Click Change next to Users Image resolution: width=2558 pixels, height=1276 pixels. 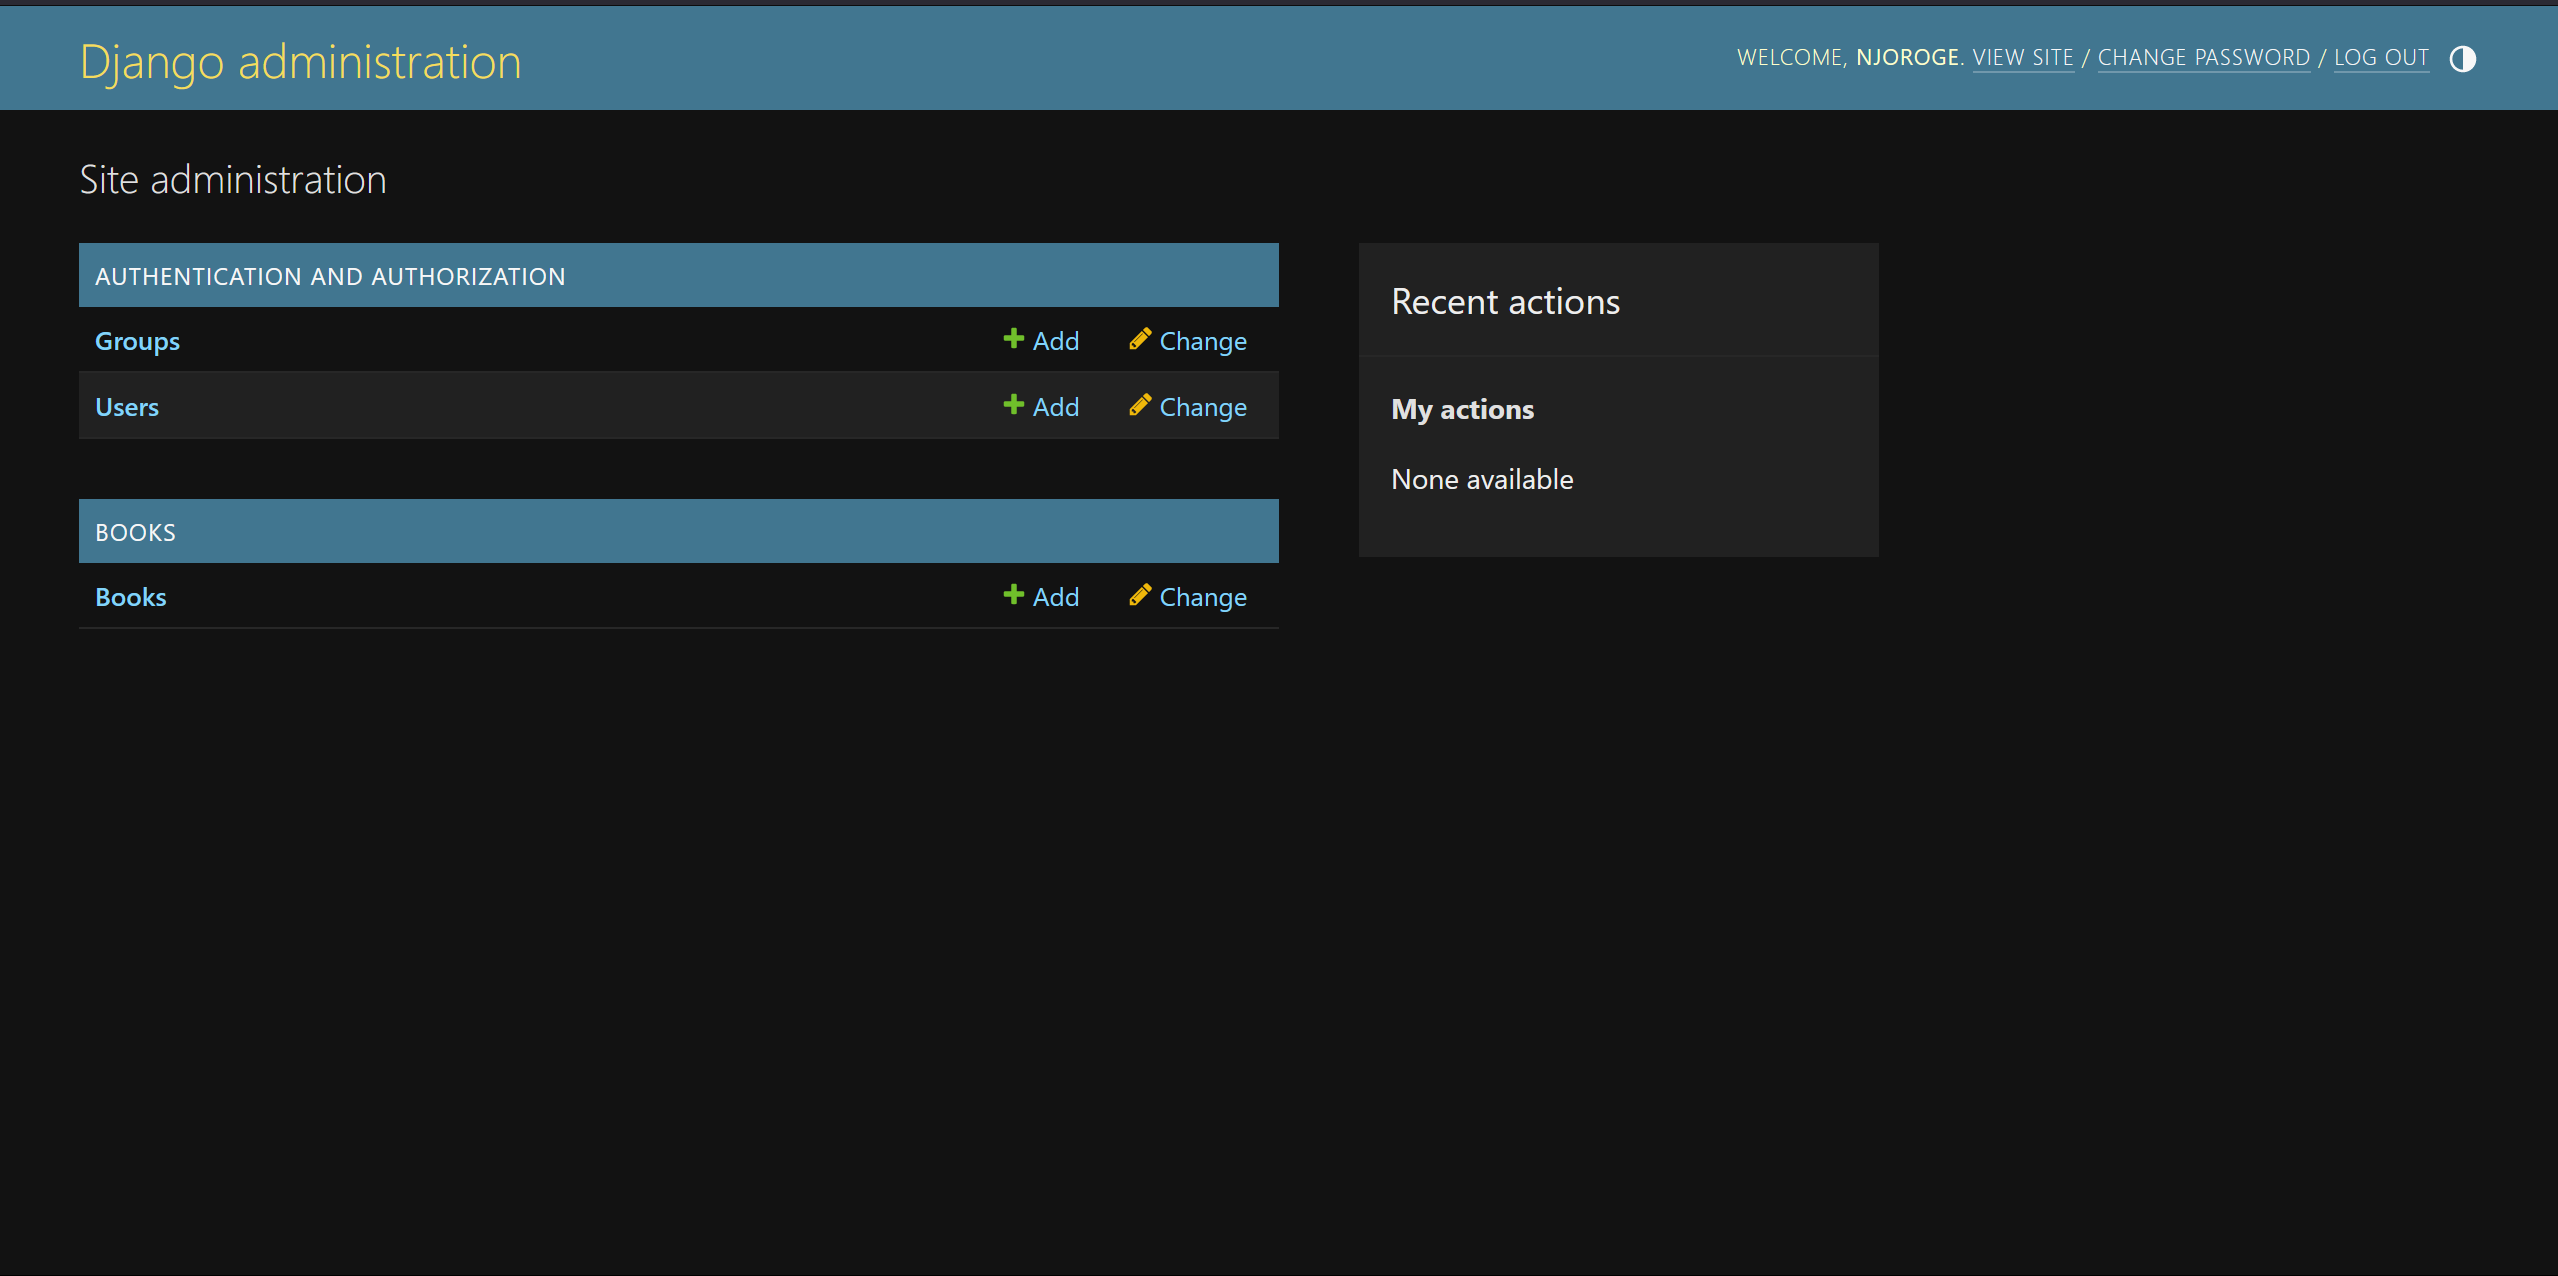tap(1202, 406)
